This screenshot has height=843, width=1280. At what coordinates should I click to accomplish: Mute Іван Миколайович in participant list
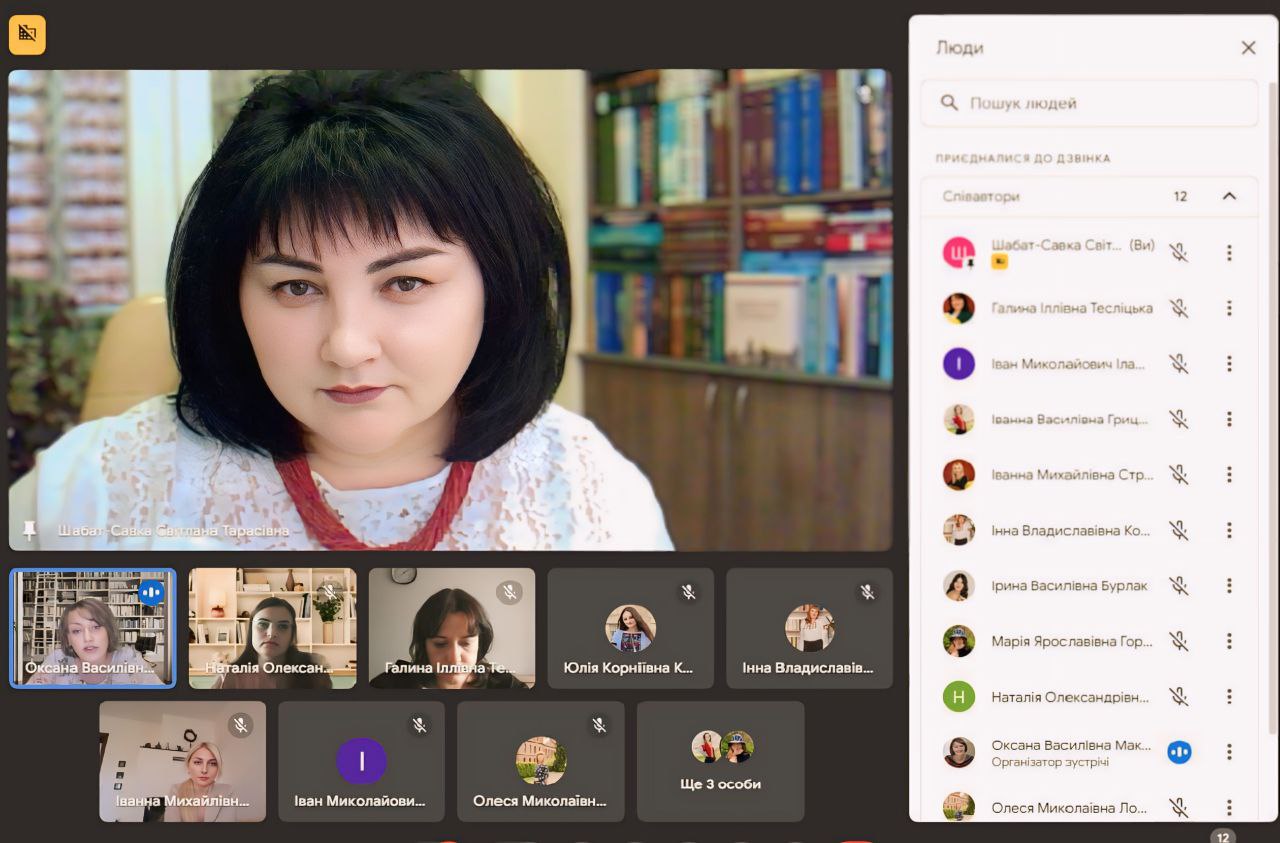(x=1179, y=364)
